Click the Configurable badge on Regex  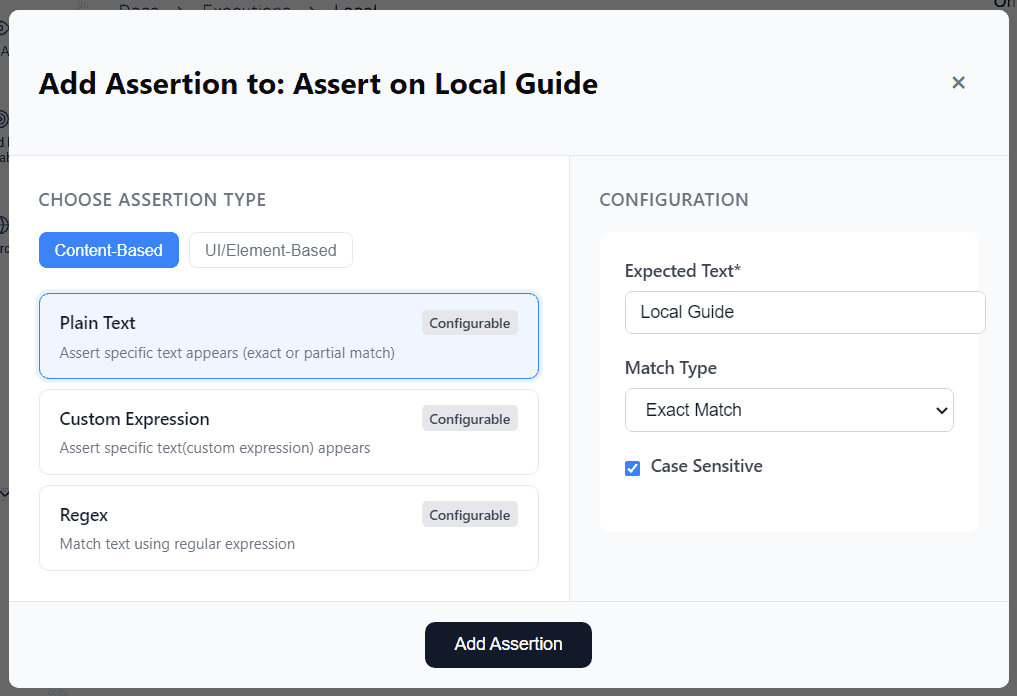(469, 514)
